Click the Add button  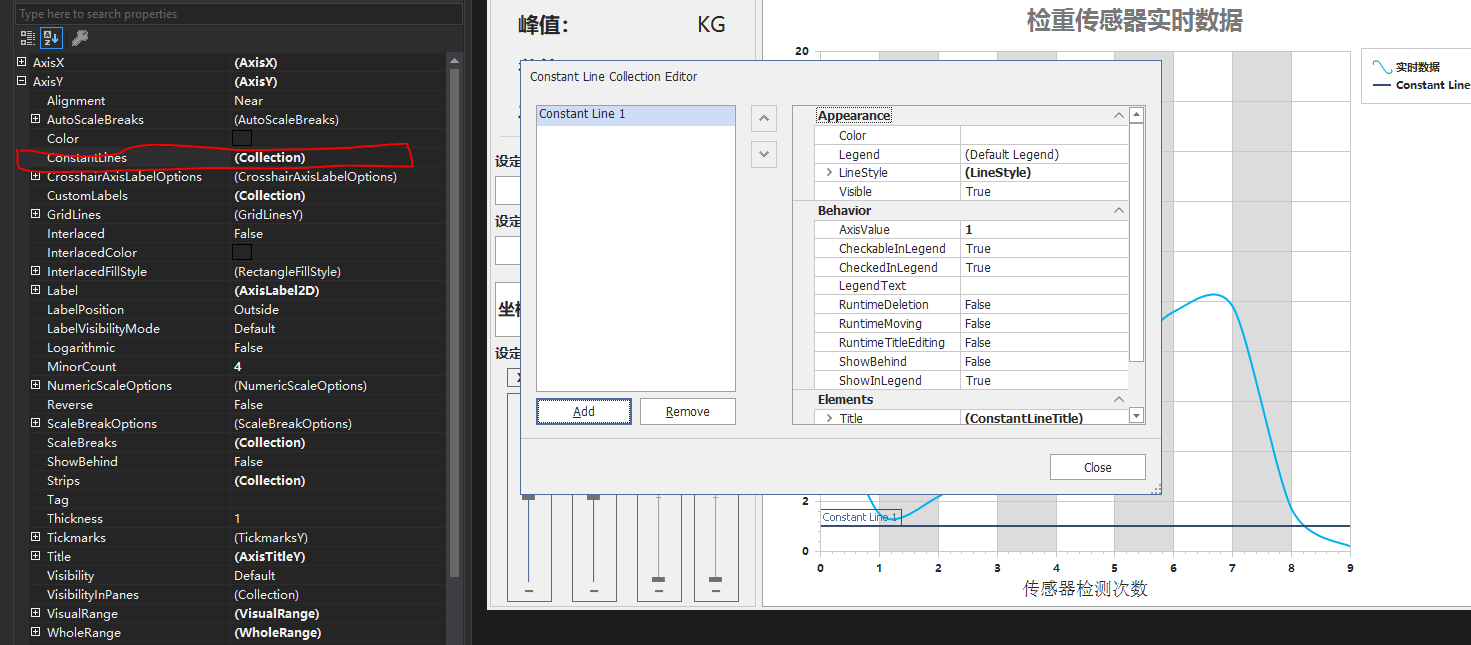coord(584,411)
